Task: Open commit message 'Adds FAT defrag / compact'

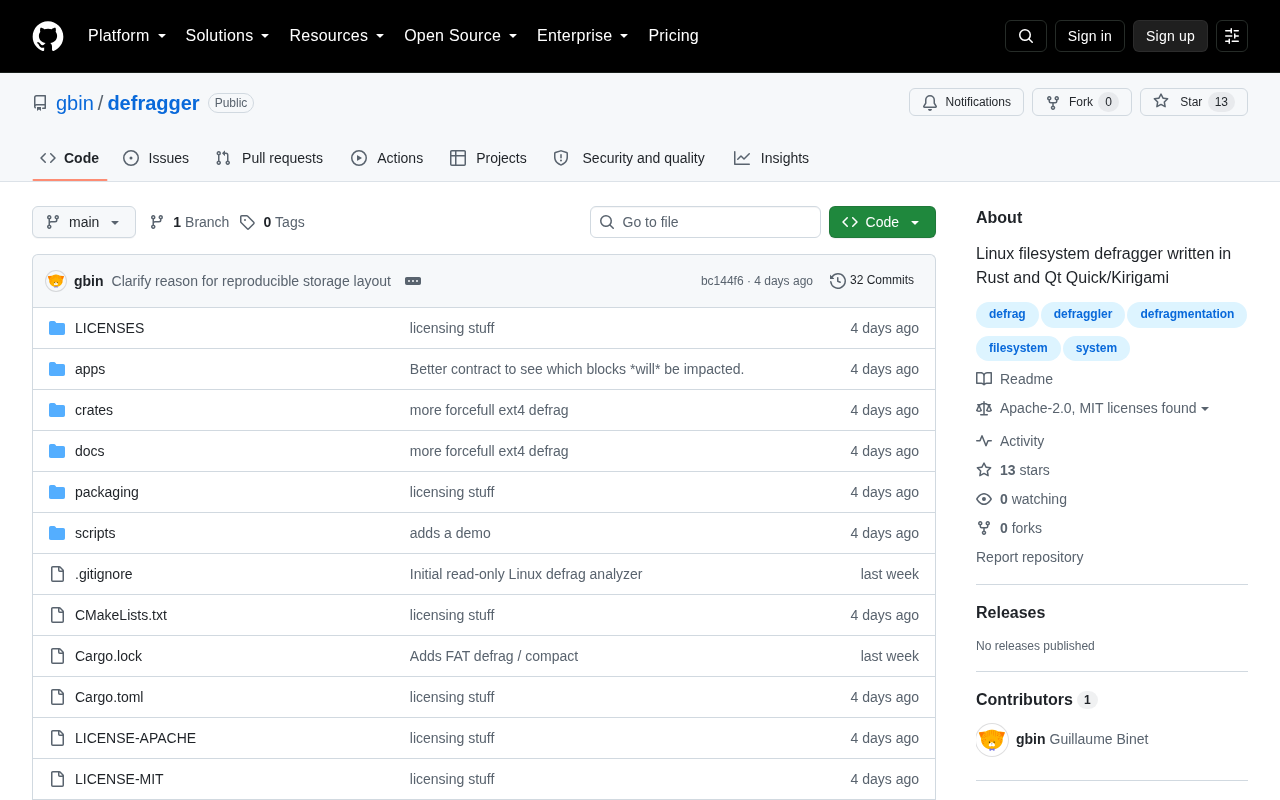Action: click(494, 656)
